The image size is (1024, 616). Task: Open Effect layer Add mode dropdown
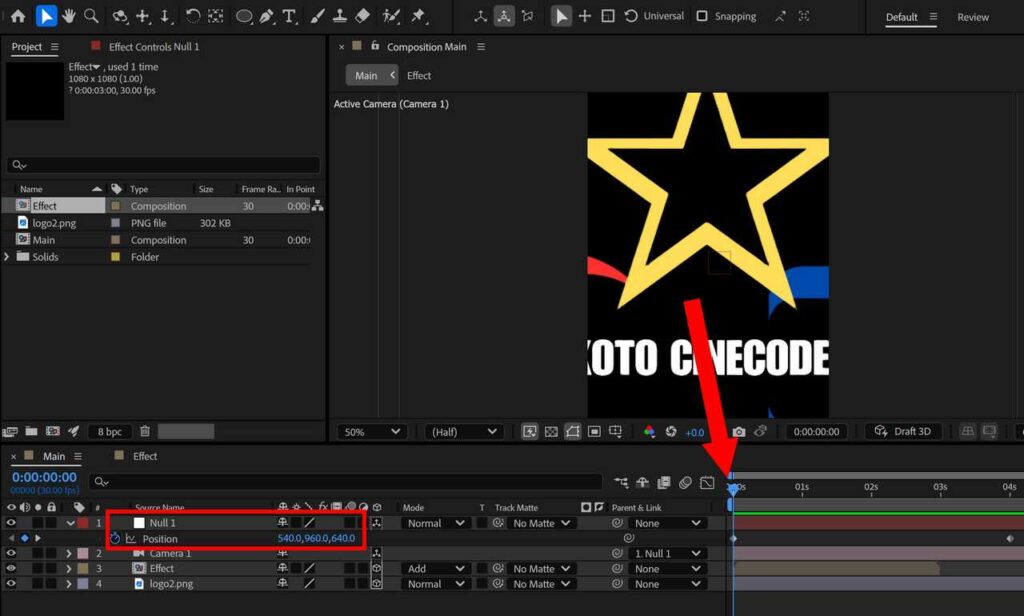click(x=436, y=568)
